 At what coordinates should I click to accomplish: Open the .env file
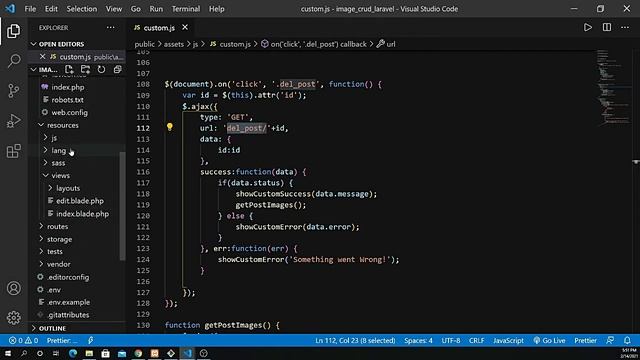pyautogui.click(x=54, y=289)
